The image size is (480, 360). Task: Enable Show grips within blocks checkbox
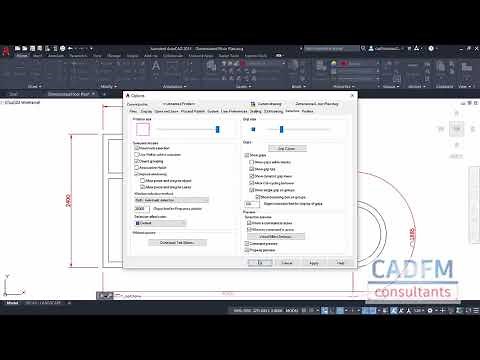(x=252, y=162)
